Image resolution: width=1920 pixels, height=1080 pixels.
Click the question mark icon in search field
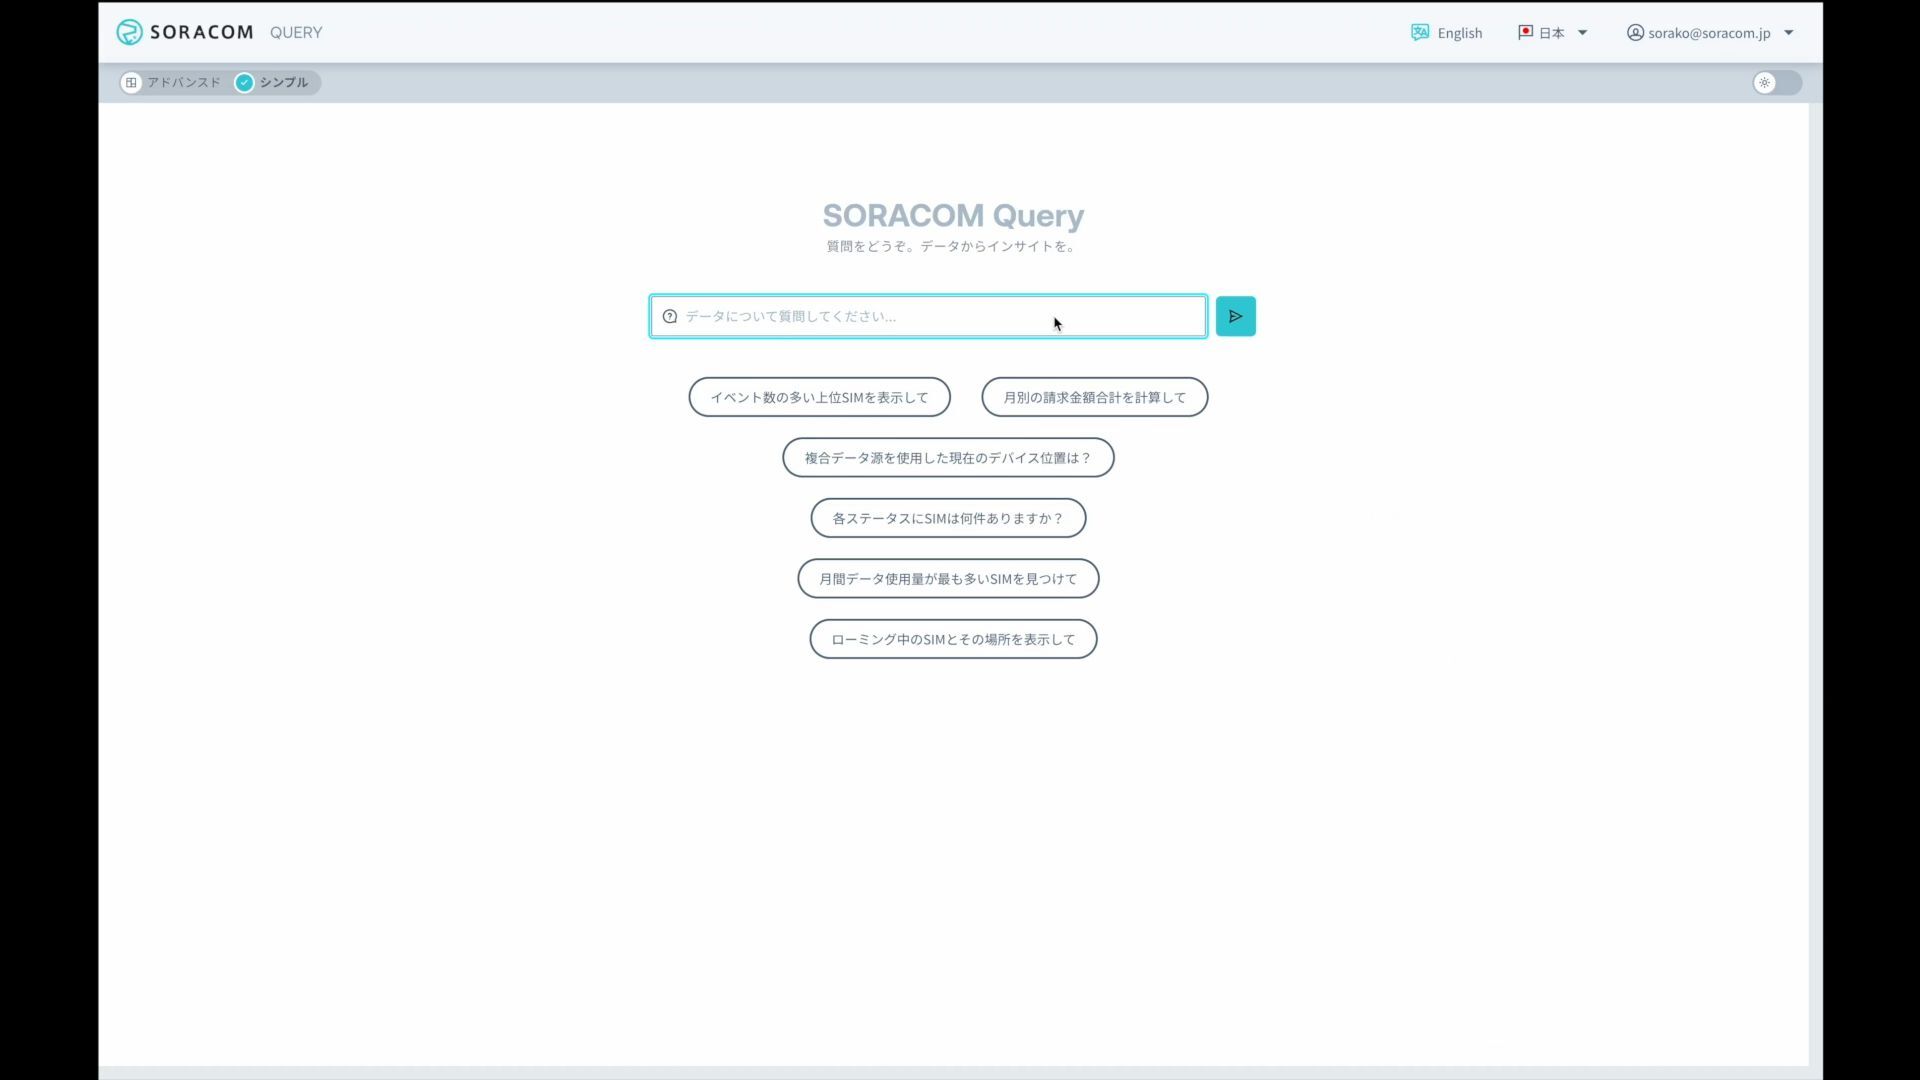tap(670, 316)
